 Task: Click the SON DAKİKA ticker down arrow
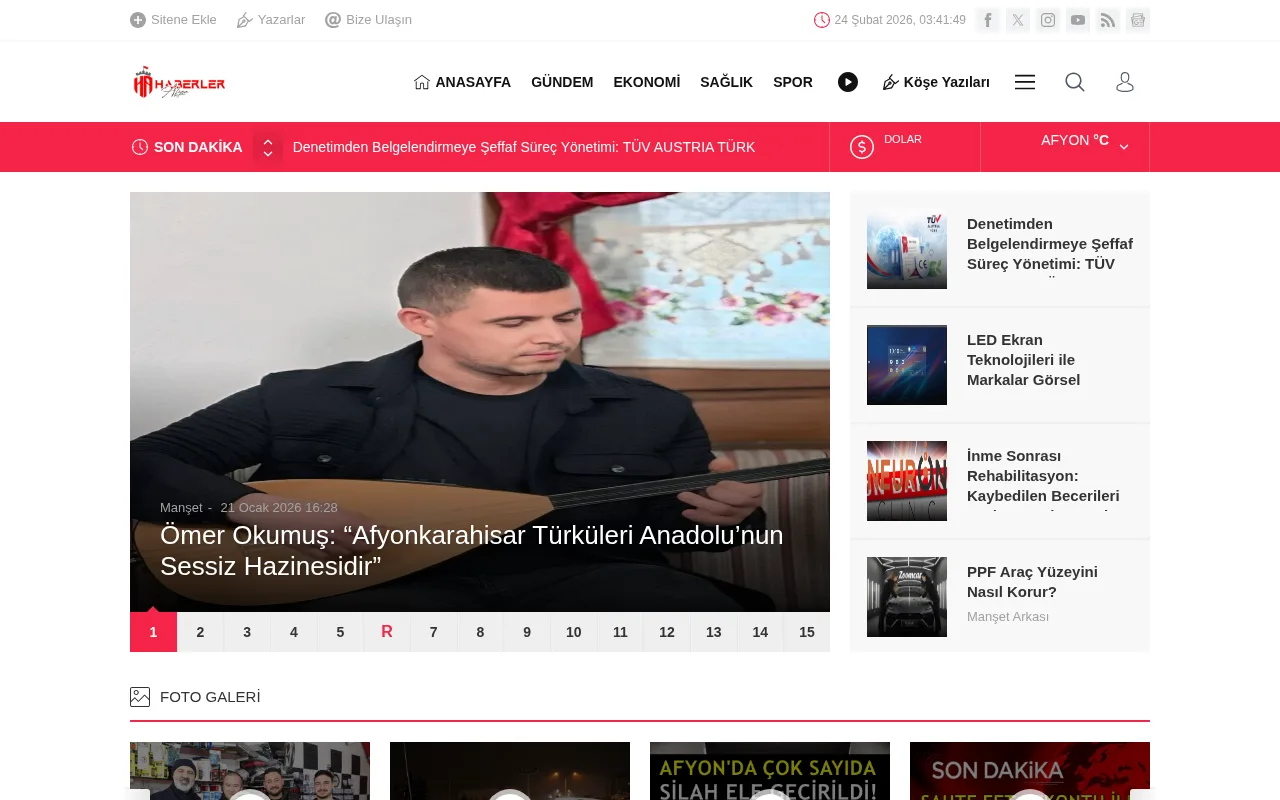tap(268, 154)
